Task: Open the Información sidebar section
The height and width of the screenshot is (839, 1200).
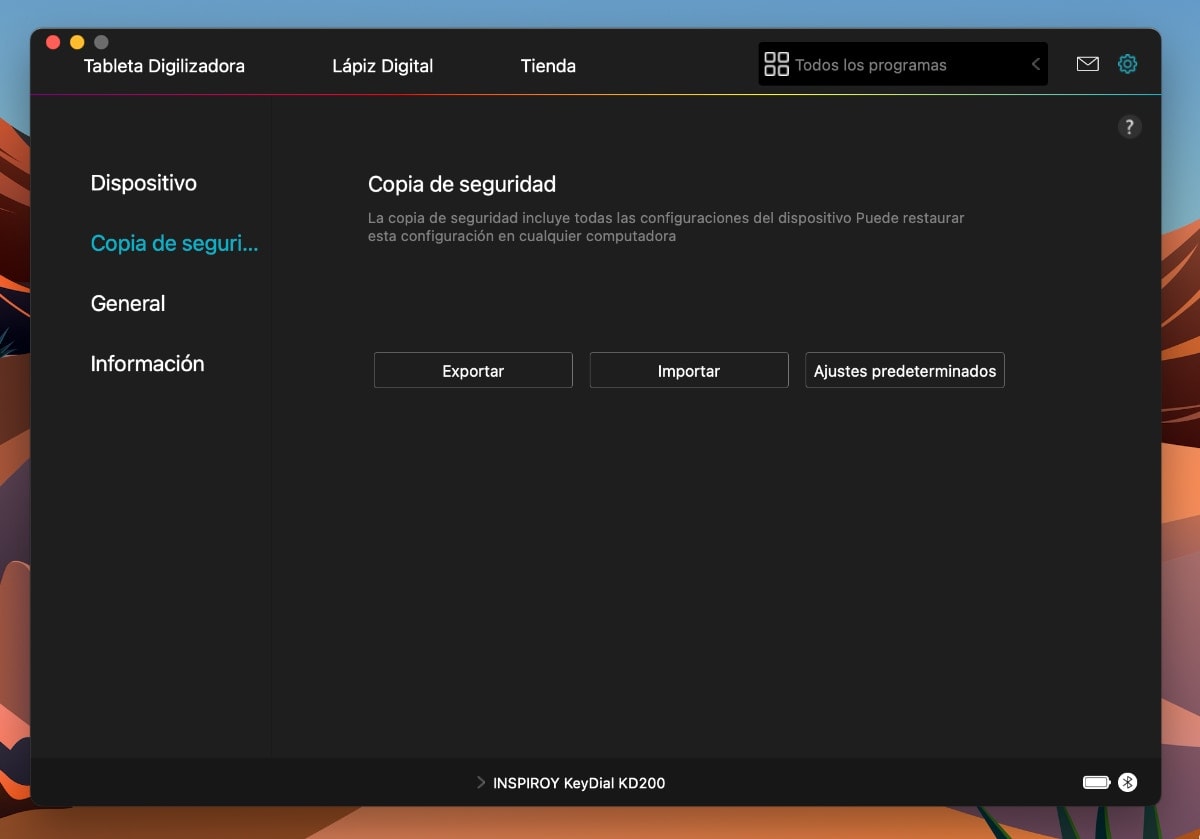Action: tap(147, 363)
